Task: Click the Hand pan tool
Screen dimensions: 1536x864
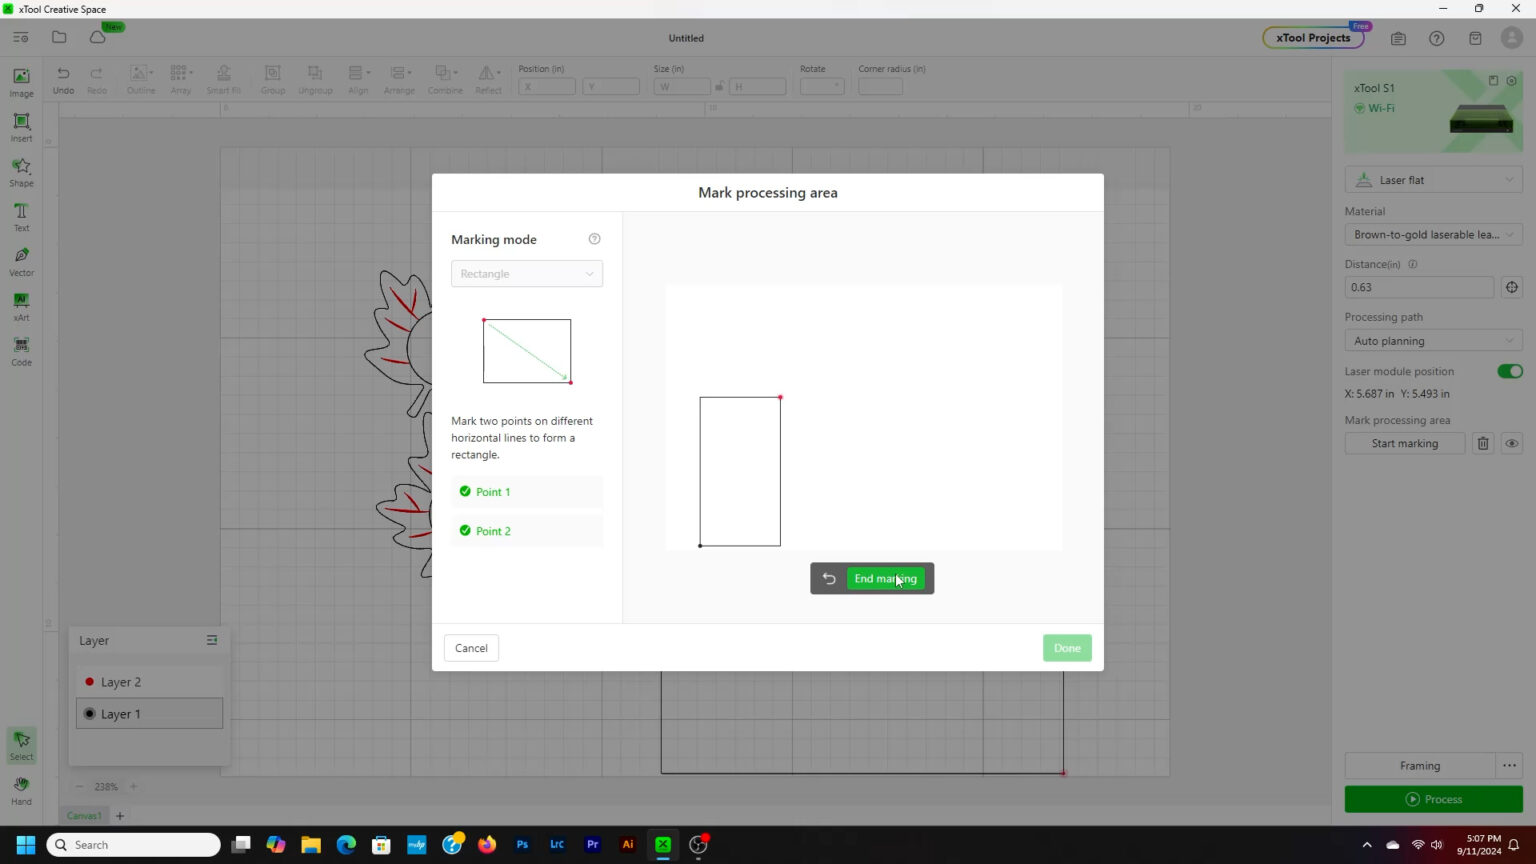Action: coord(21,790)
